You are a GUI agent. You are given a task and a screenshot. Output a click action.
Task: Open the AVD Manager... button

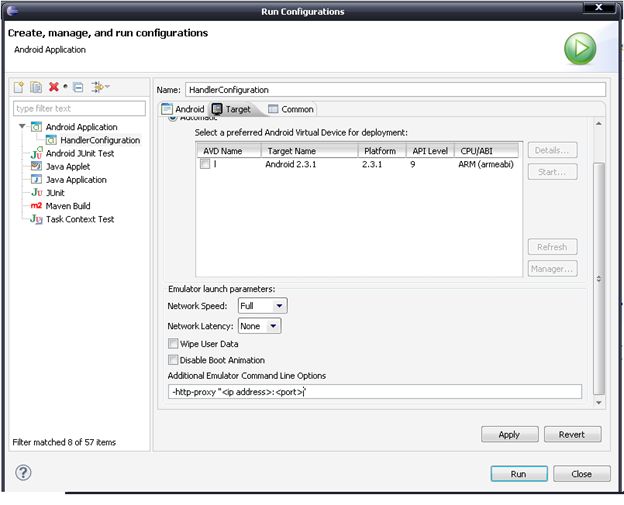coord(552,269)
